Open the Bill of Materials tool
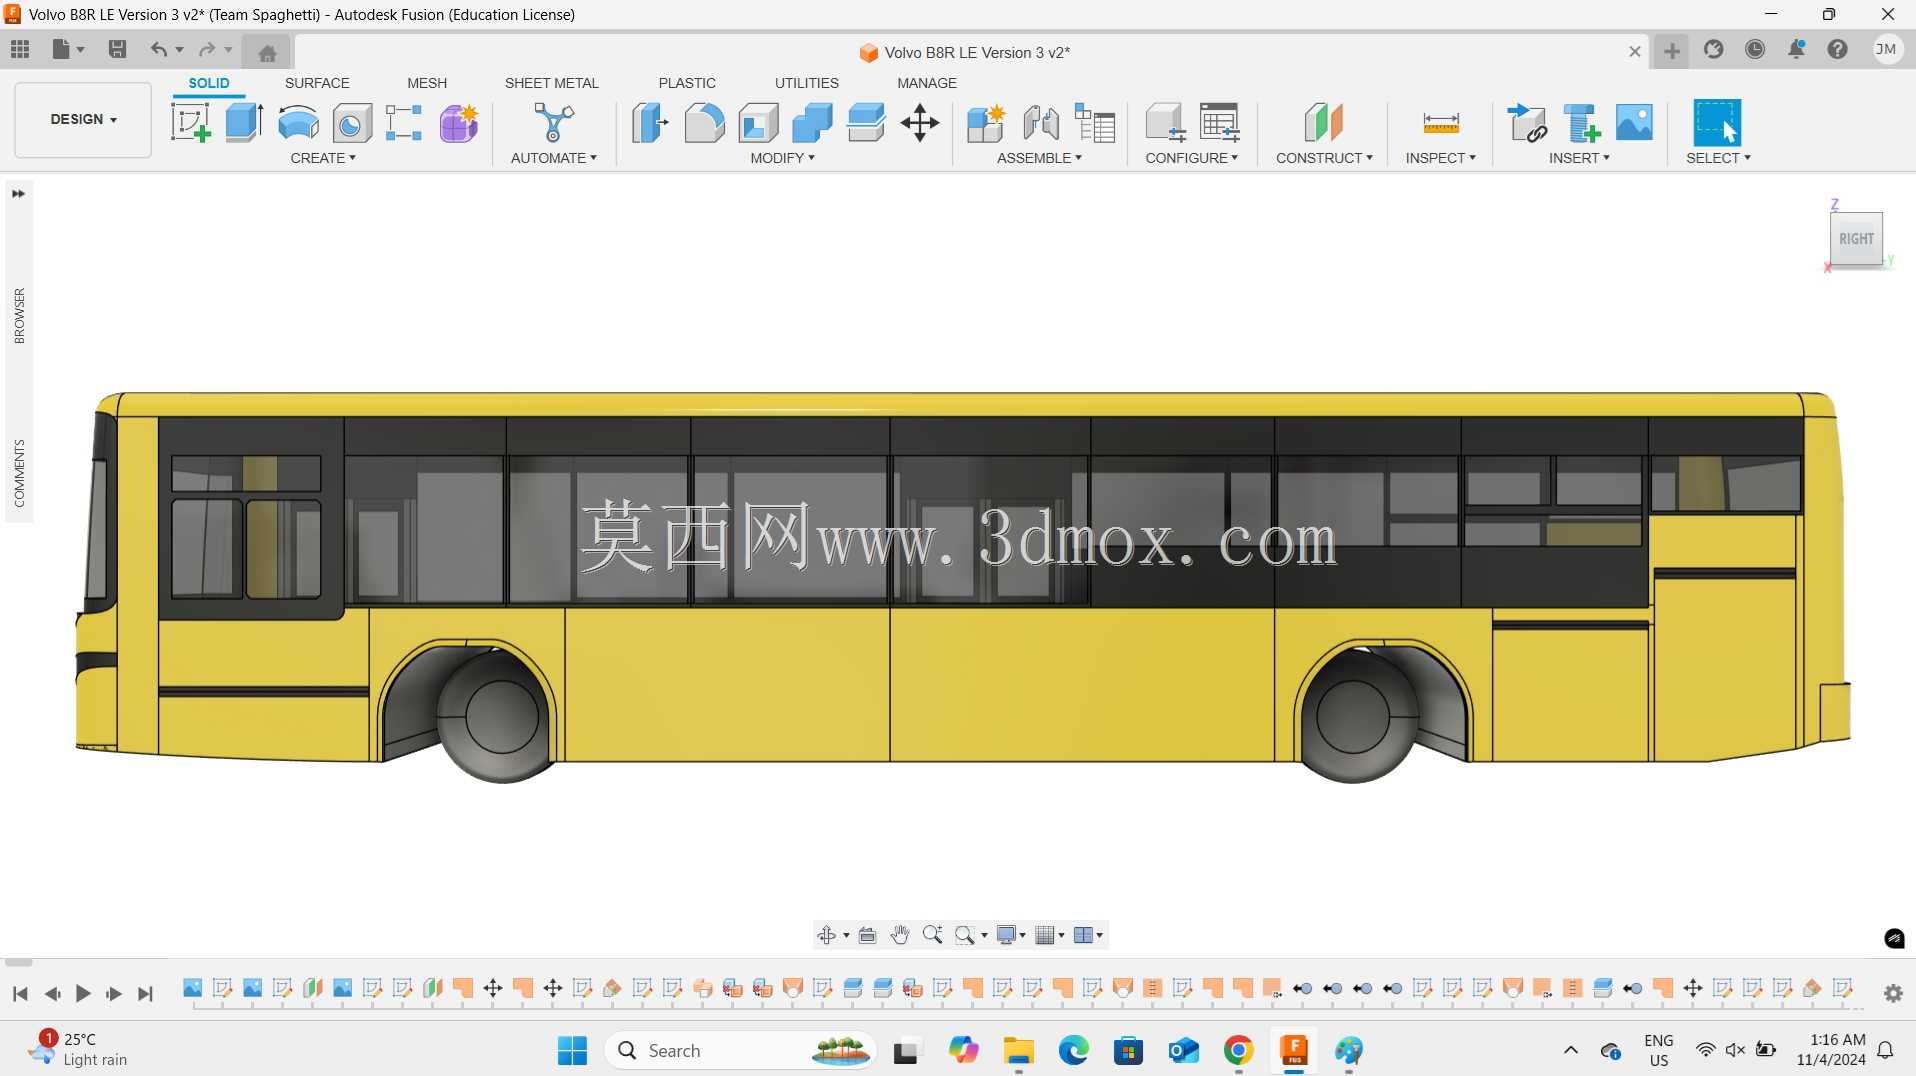 click(1095, 123)
